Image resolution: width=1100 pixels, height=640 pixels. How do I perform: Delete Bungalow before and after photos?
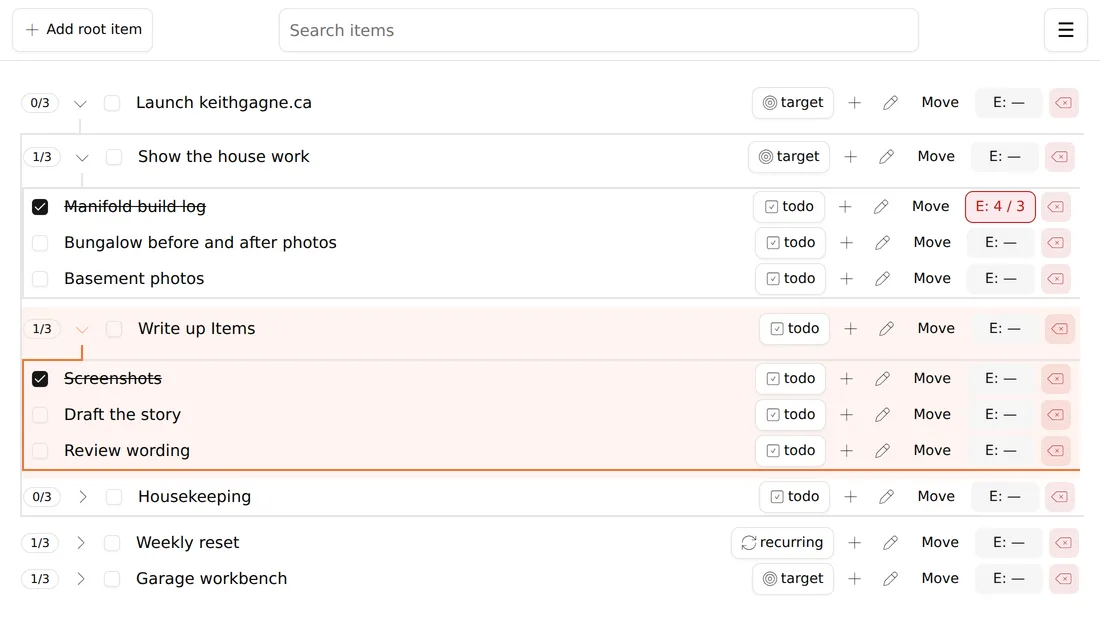click(x=1055, y=243)
